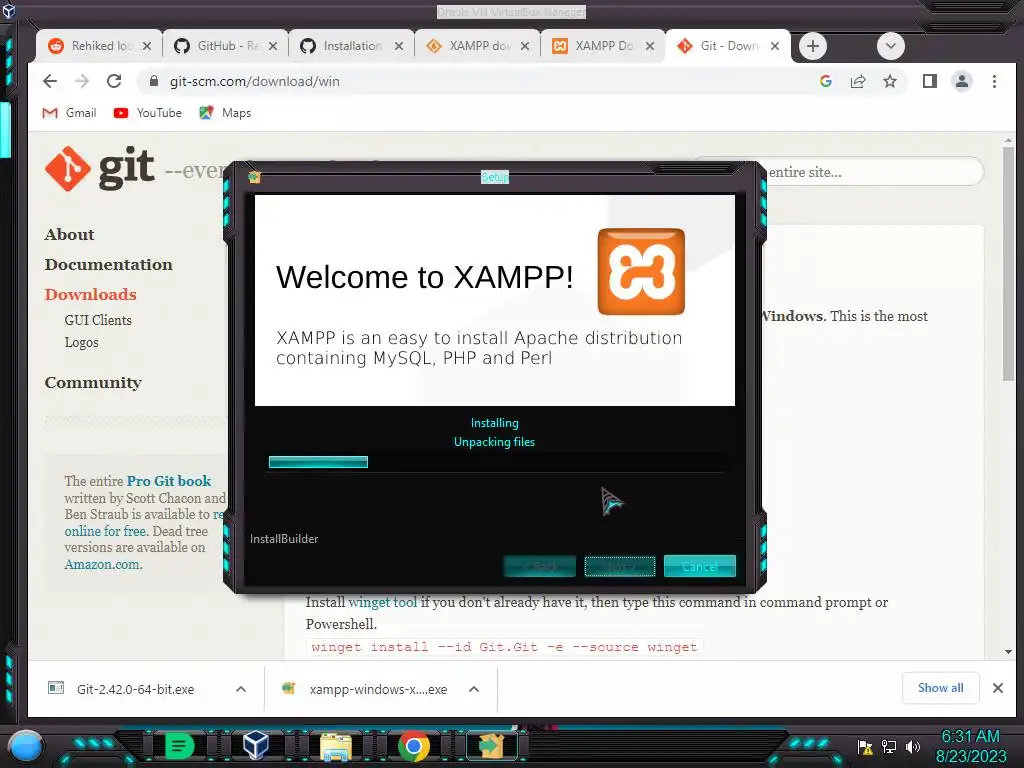Open the winget tool link
The image size is (1024, 768).
pos(383,602)
